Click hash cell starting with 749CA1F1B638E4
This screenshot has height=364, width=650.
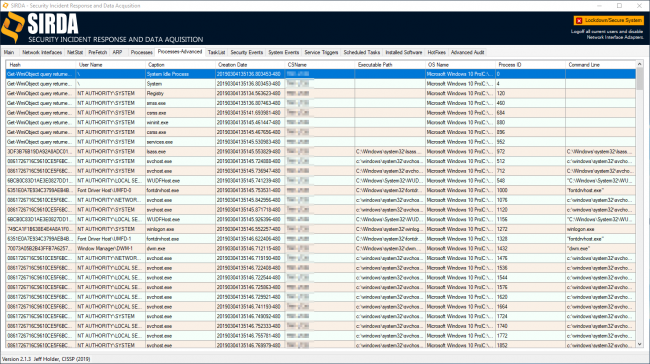[41, 229]
